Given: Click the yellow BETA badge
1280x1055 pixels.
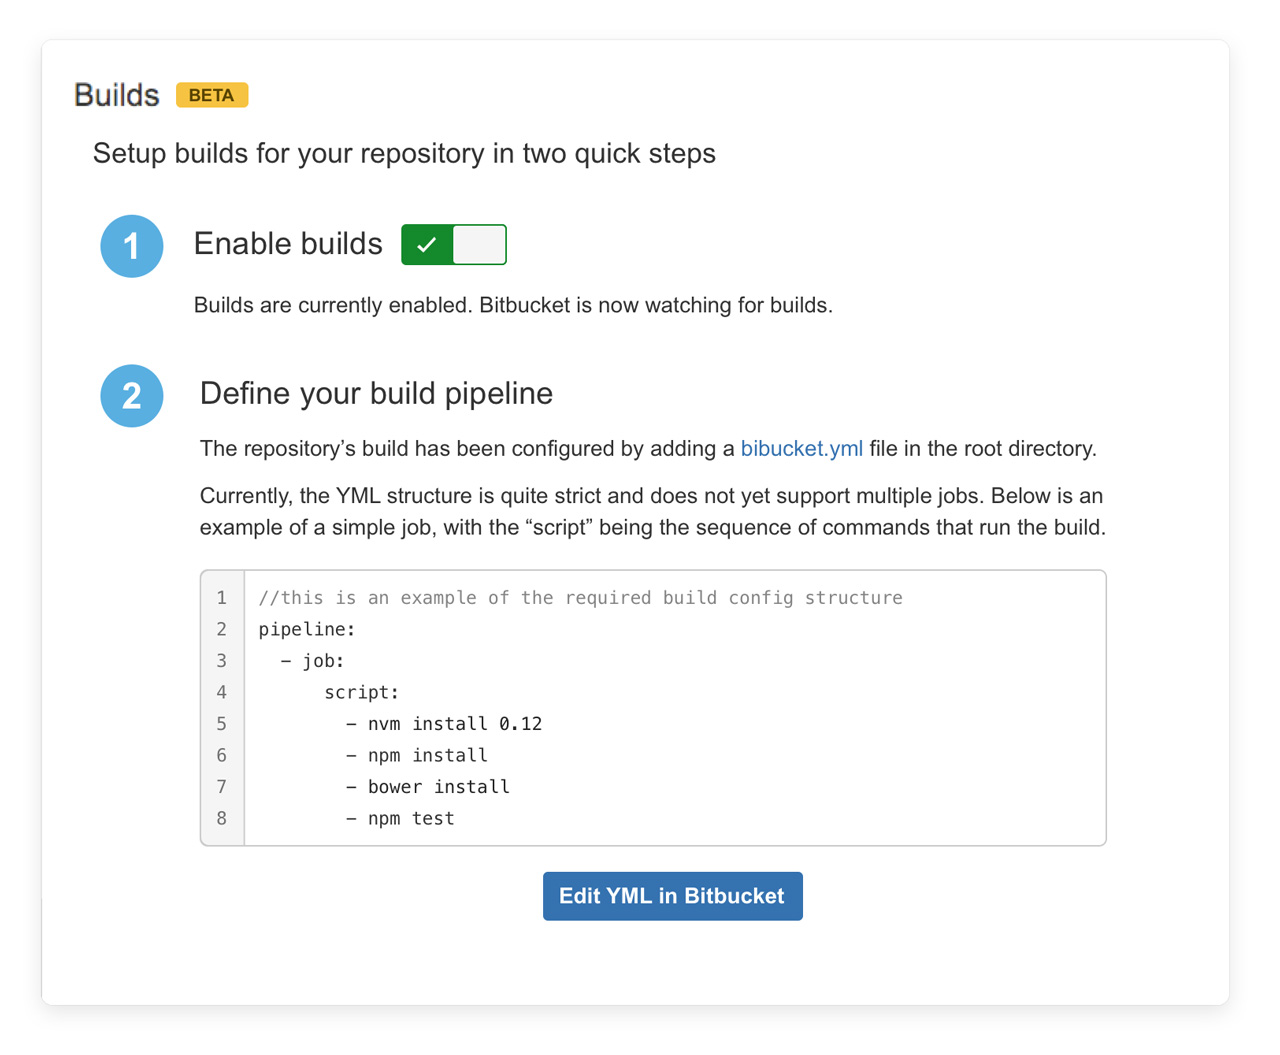Looking at the screenshot, I should click(212, 95).
